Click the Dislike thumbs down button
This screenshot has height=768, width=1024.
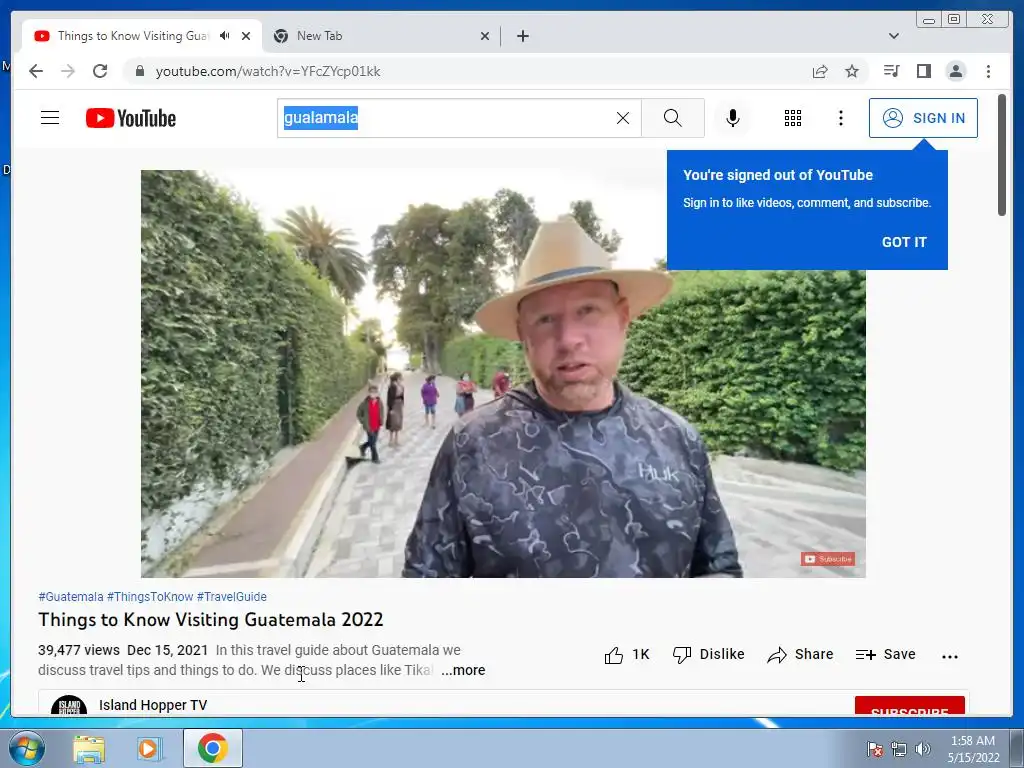click(709, 654)
